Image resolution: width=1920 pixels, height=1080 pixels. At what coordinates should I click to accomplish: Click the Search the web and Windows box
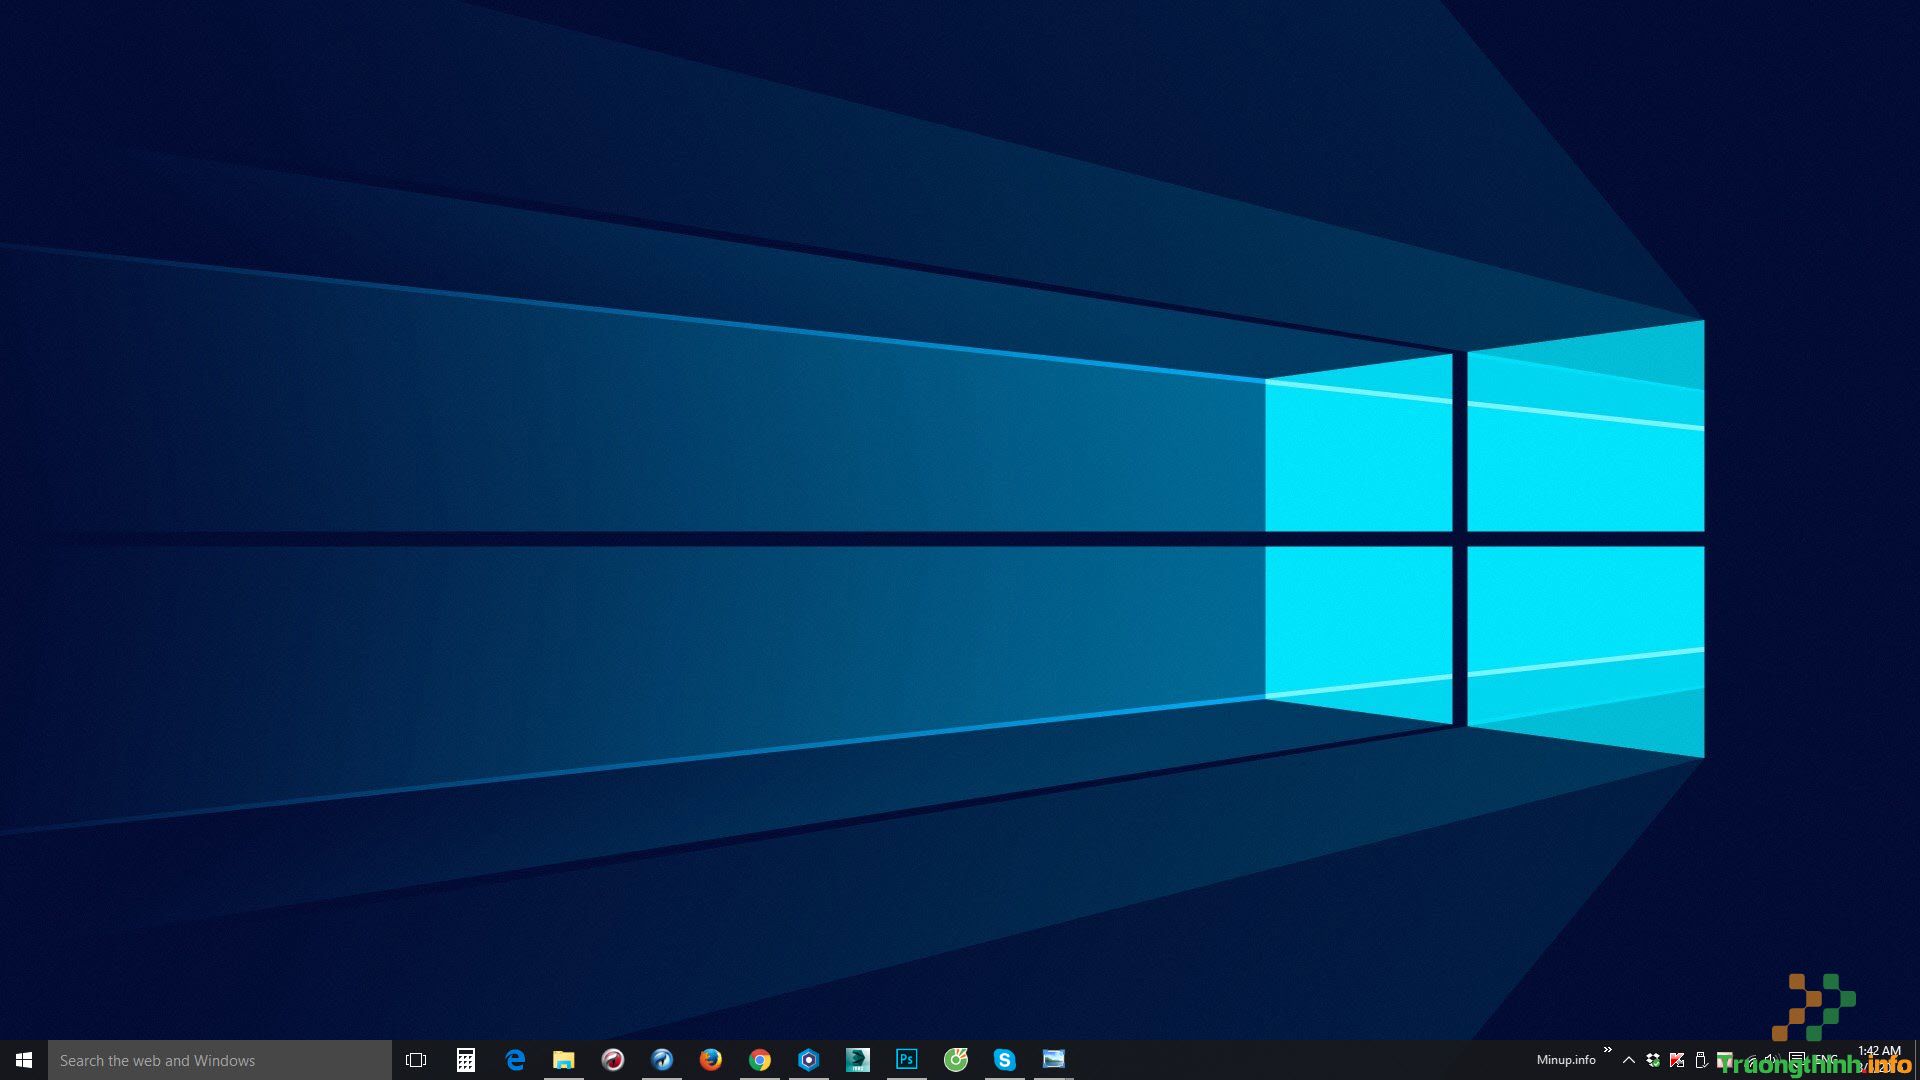click(x=220, y=1060)
